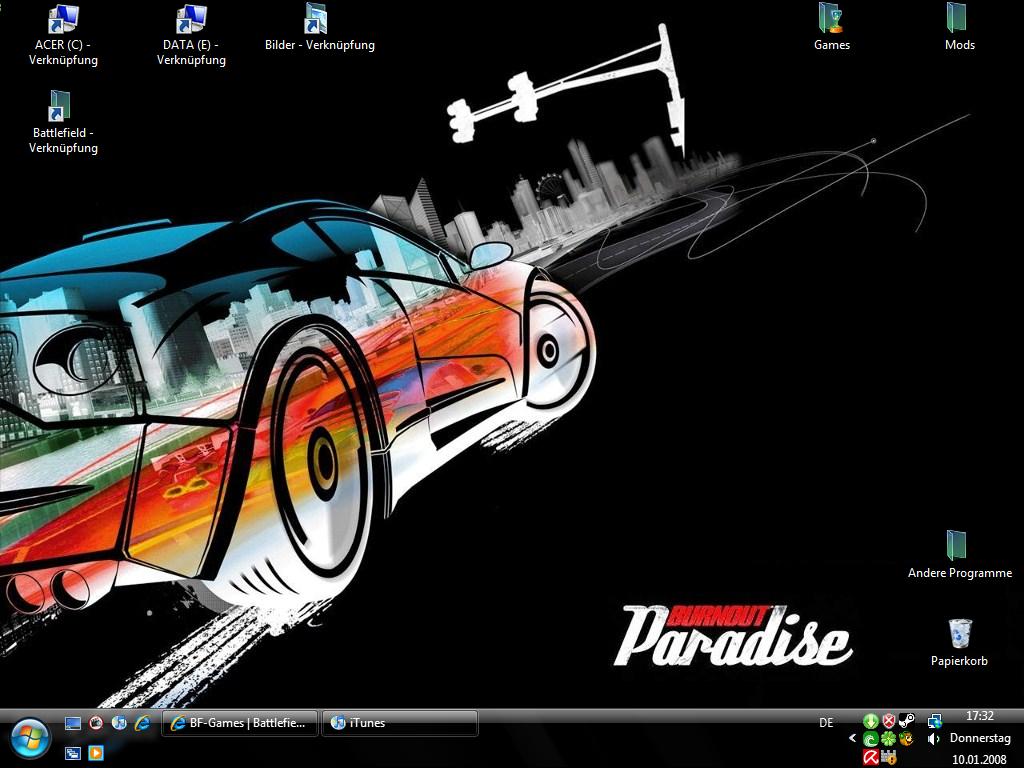Click the bear with headphones tray icon
1024x768 pixels.
click(x=906, y=739)
